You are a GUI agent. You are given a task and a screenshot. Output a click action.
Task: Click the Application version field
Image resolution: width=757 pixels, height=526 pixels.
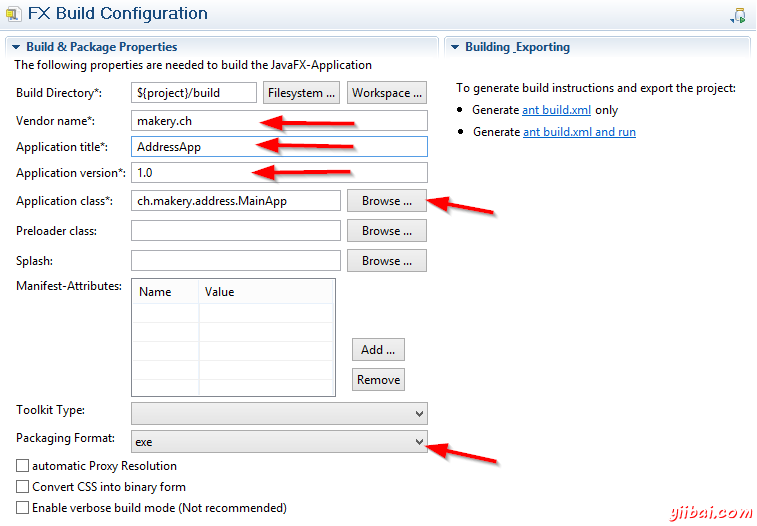coord(279,173)
